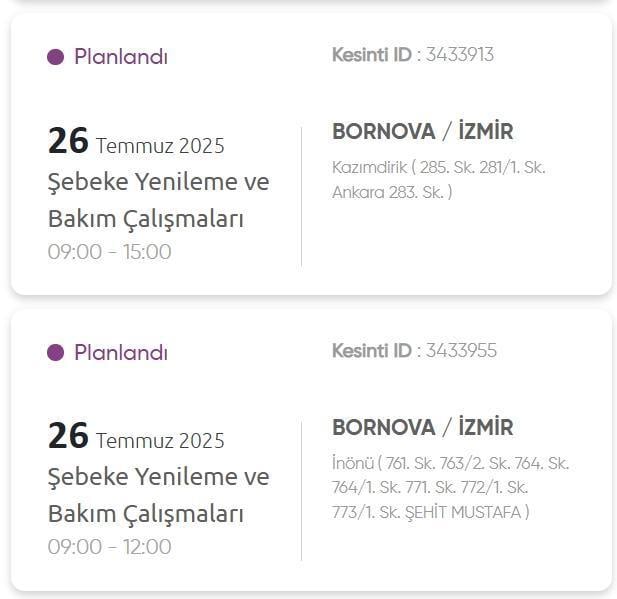Select the 26 Temmuz 2025 date in the first card
The image size is (617, 599).
click(136, 141)
